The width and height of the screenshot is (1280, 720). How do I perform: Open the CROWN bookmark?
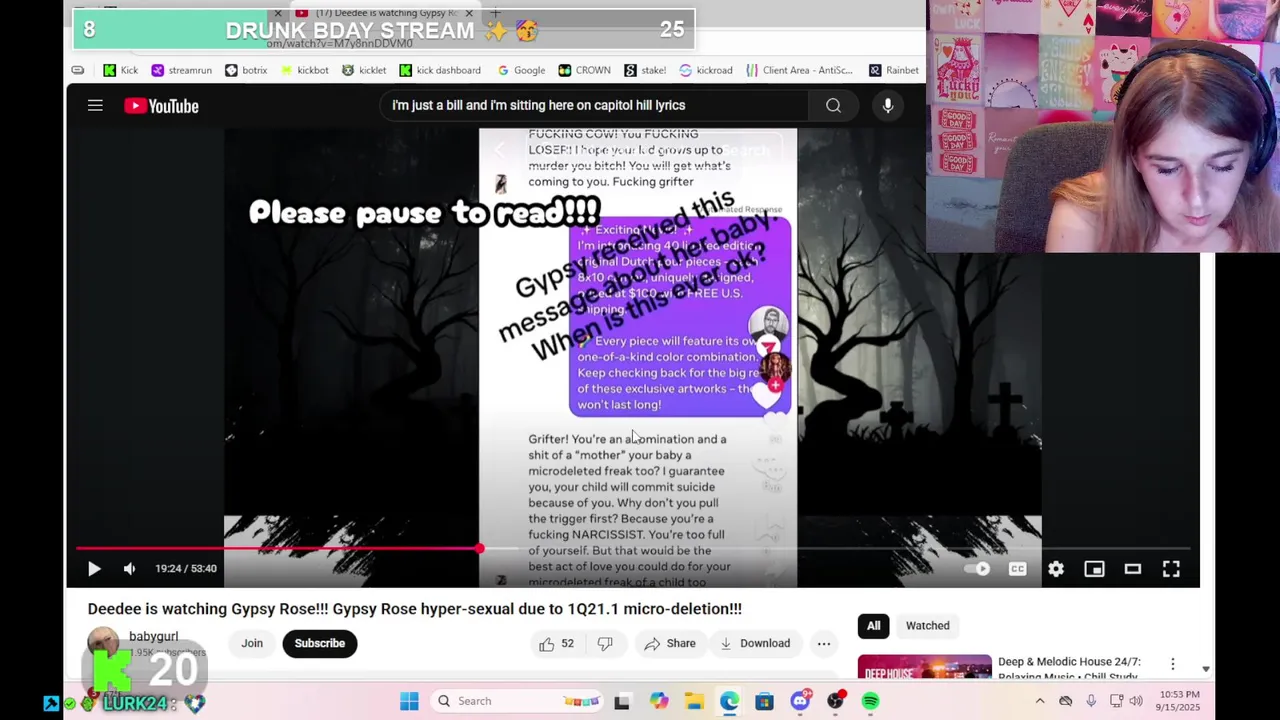pos(585,70)
